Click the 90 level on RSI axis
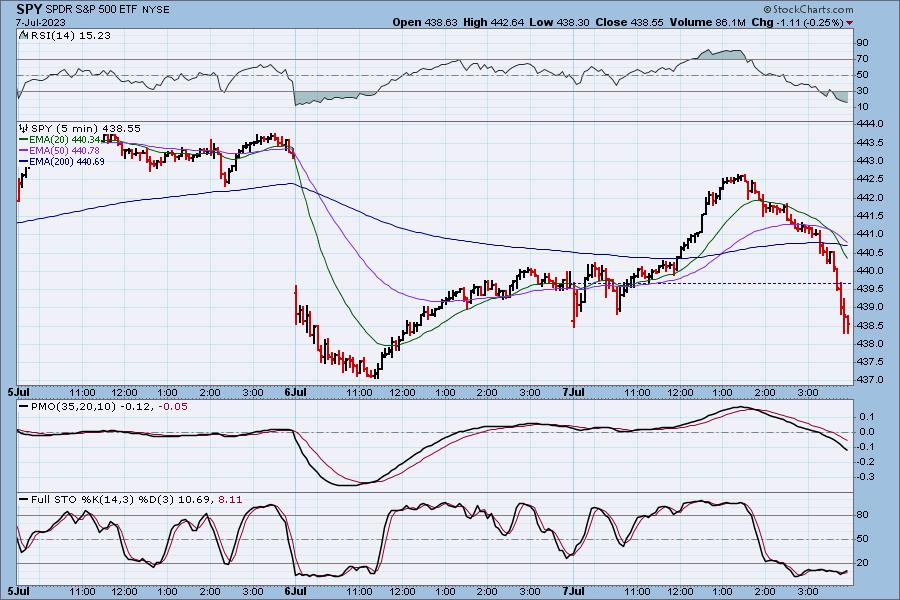The image size is (900, 600). (863, 42)
